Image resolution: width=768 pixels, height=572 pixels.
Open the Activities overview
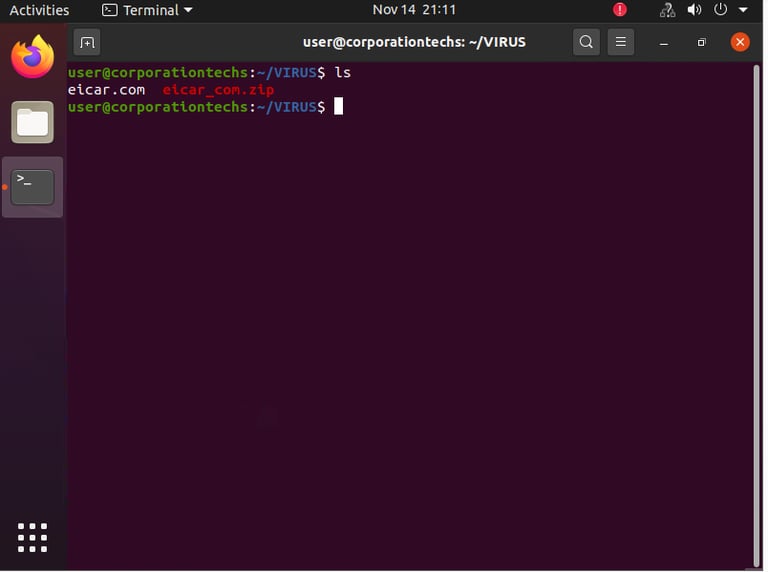click(x=39, y=10)
